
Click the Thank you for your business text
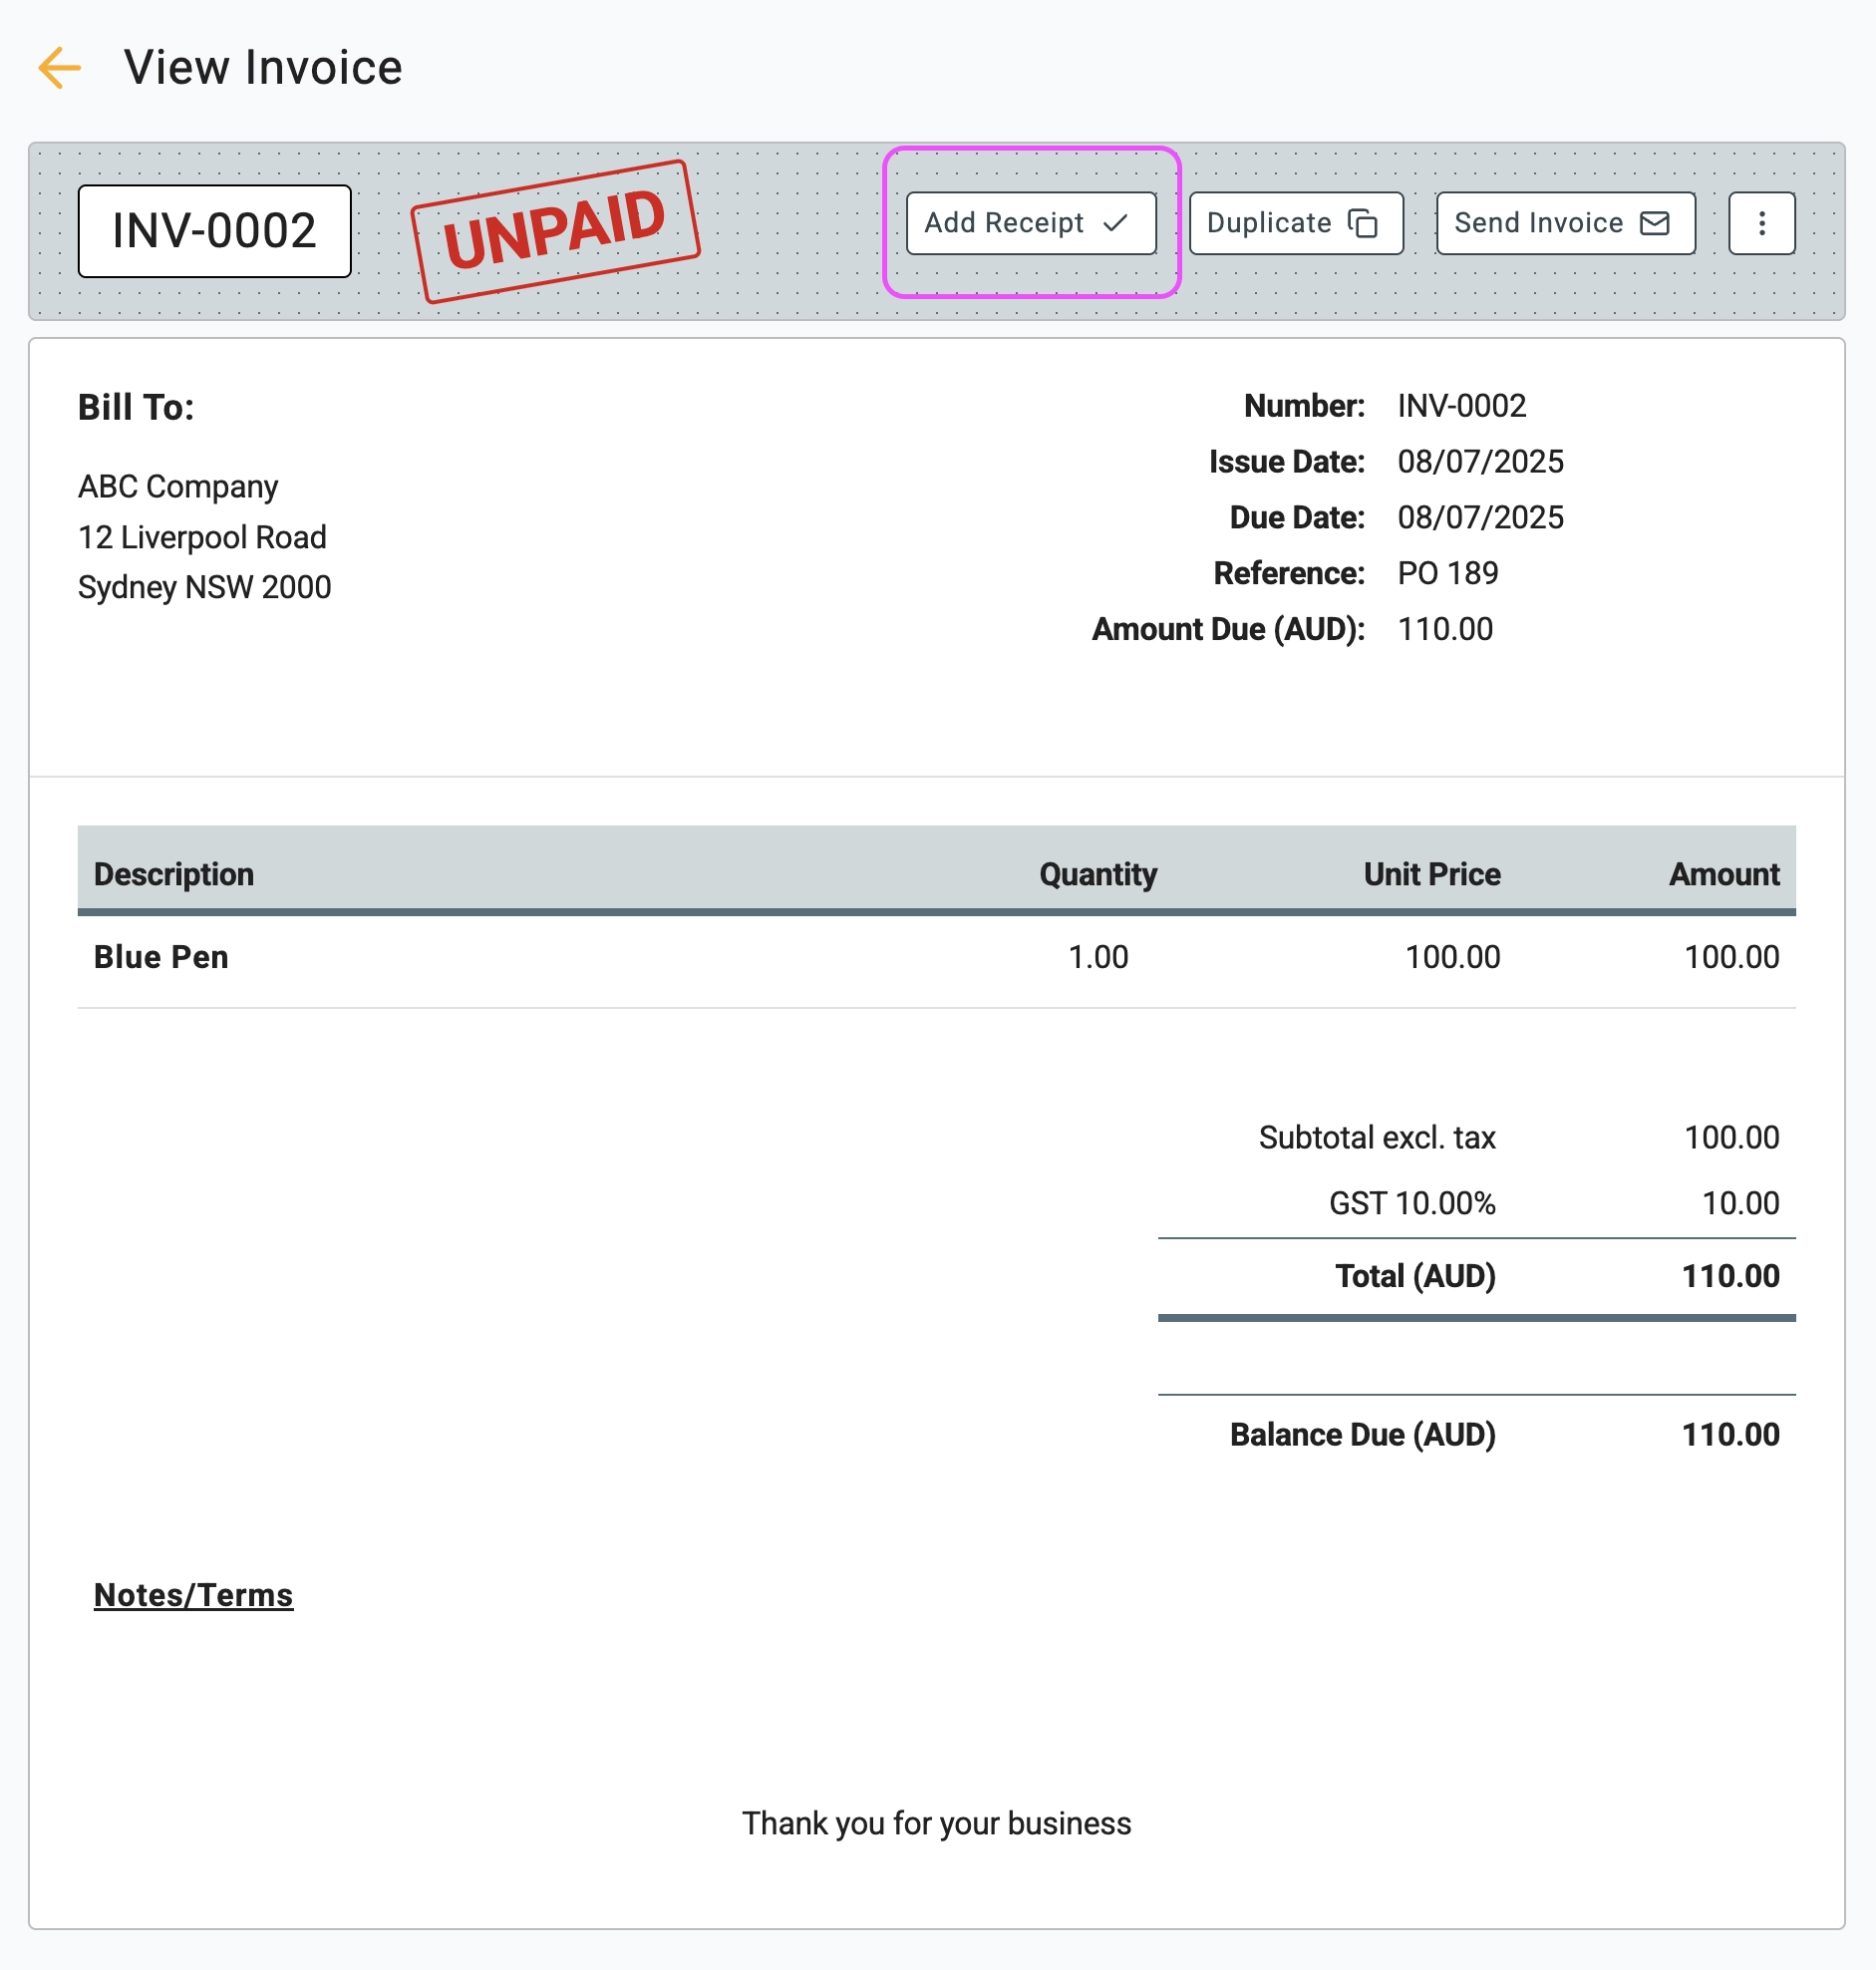coord(936,1823)
